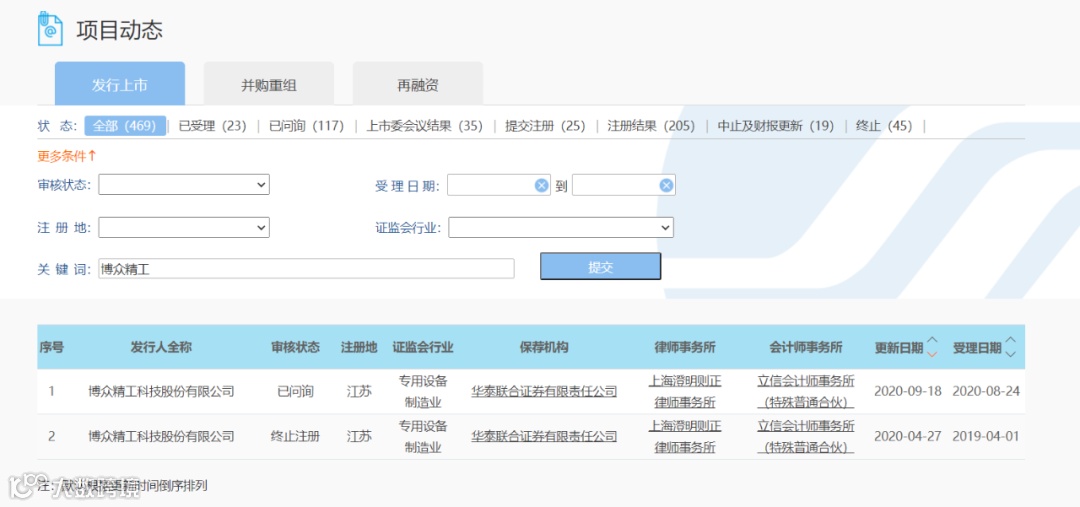Open row 1 华泰联合证券有限责任公司 link
Viewport: 1080px width, 507px height.
pyautogui.click(x=544, y=392)
